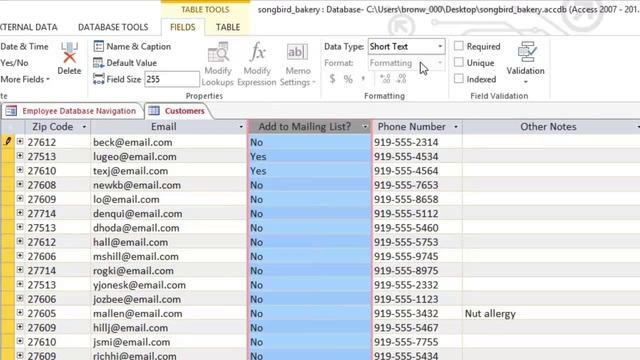
Task: Click the Employee Database Navigation form icon
Action: click(11, 111)
